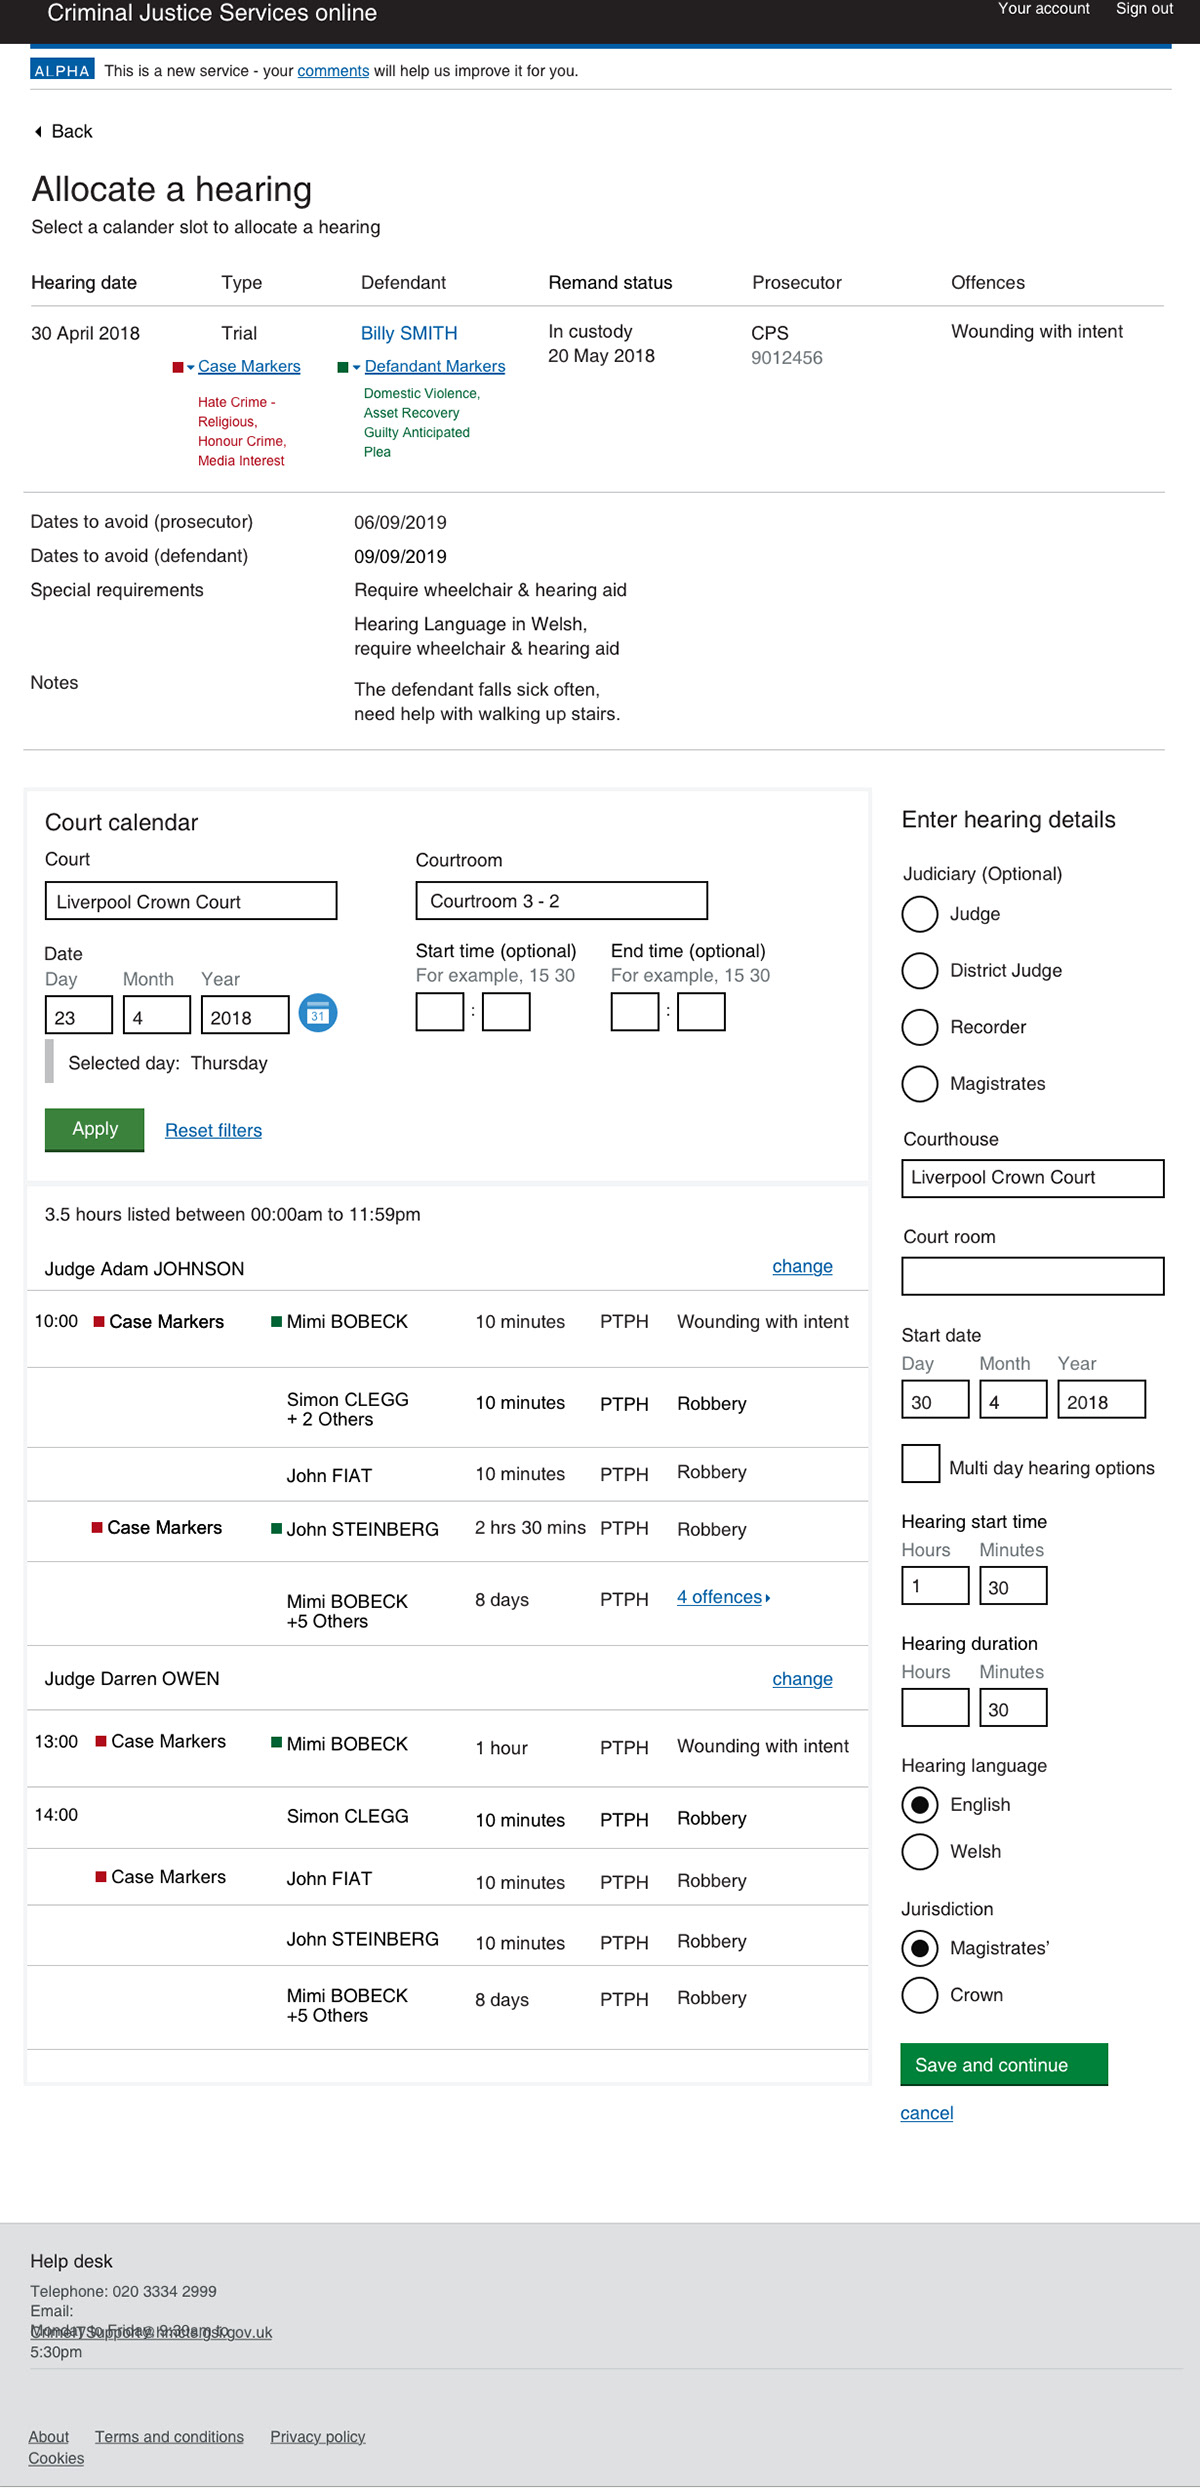Image resolution: width=1200 pixels, height=2488 pixels.
Task: Click the ALPHA phase badge
Action: pos(62,70)
